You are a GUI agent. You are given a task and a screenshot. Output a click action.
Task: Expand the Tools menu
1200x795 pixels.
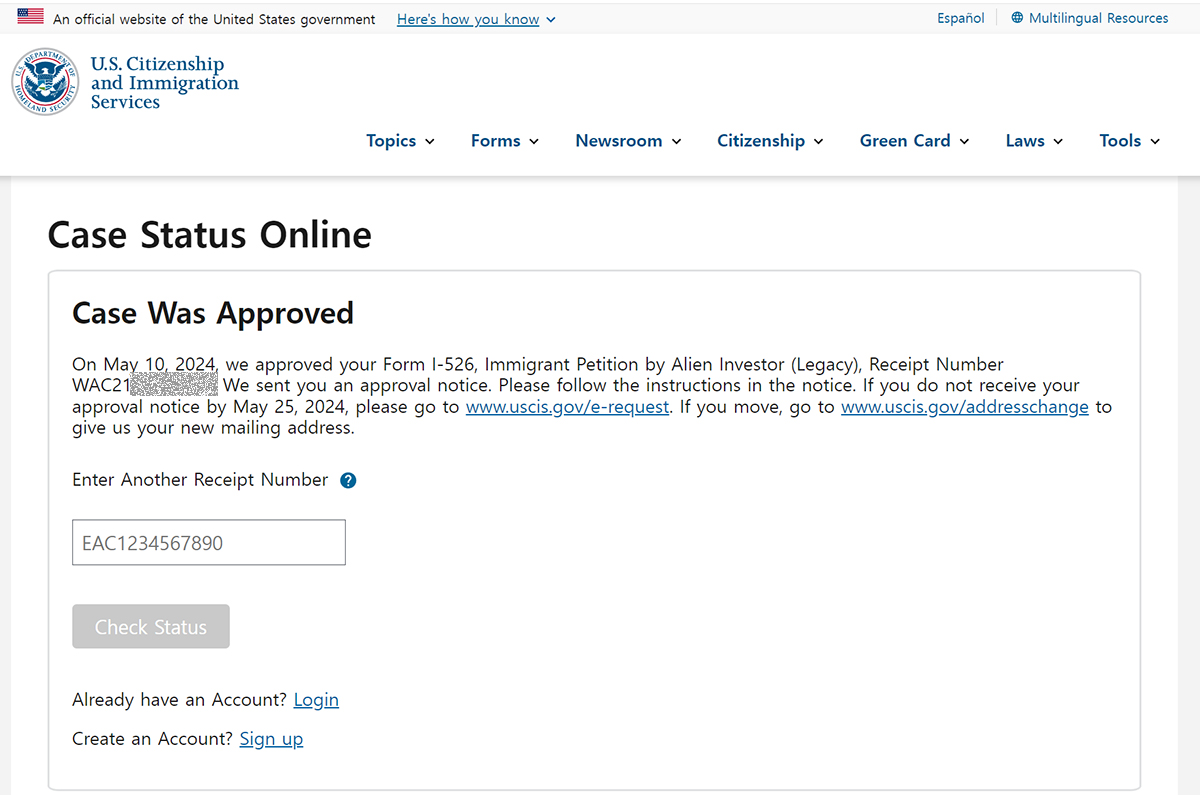coord(1130,141)
